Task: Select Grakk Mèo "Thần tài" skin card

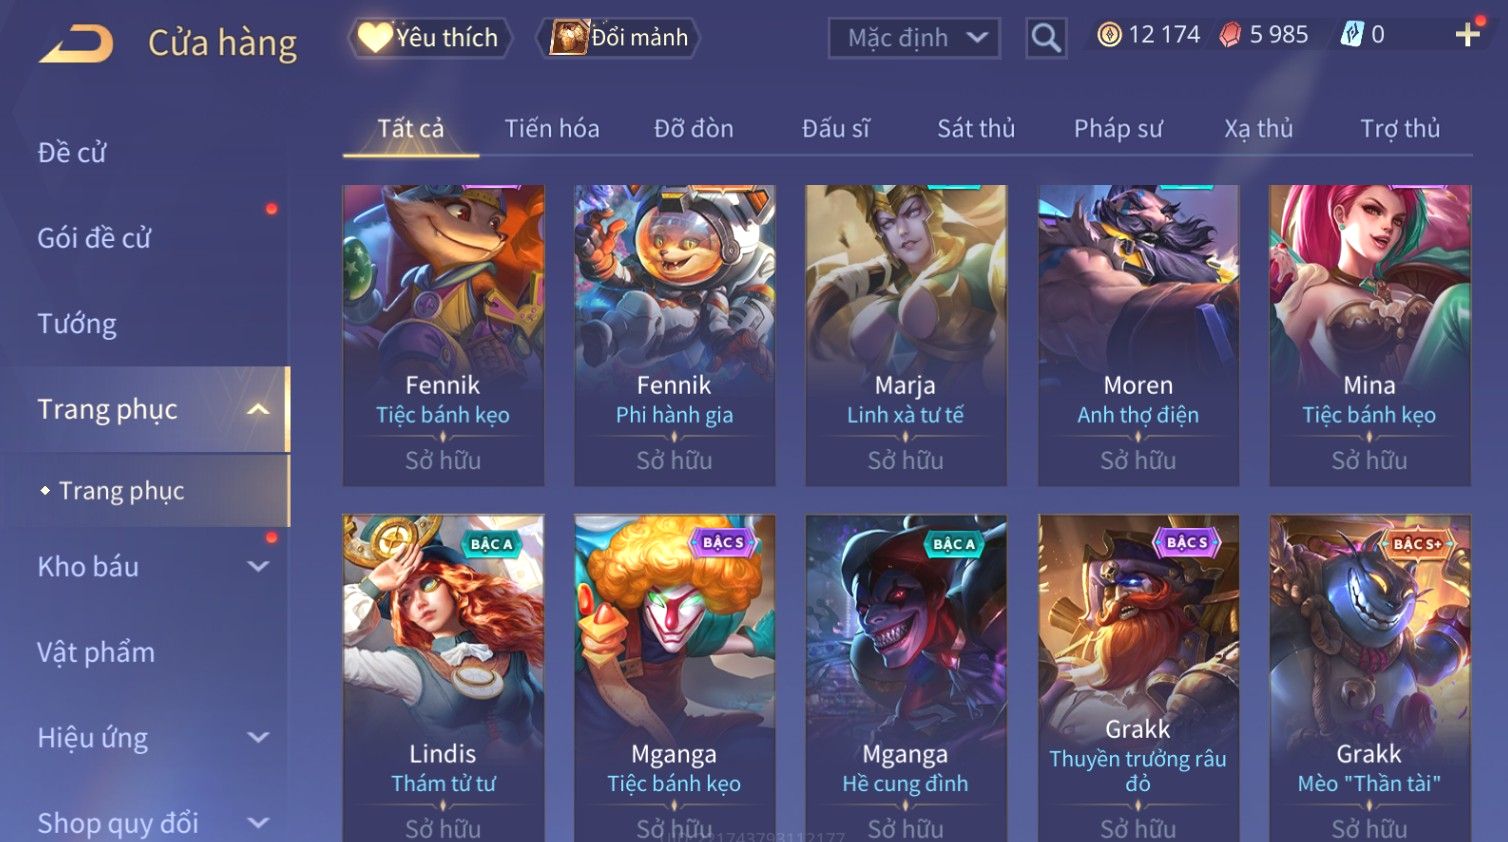Action: tap(1369, 678)
